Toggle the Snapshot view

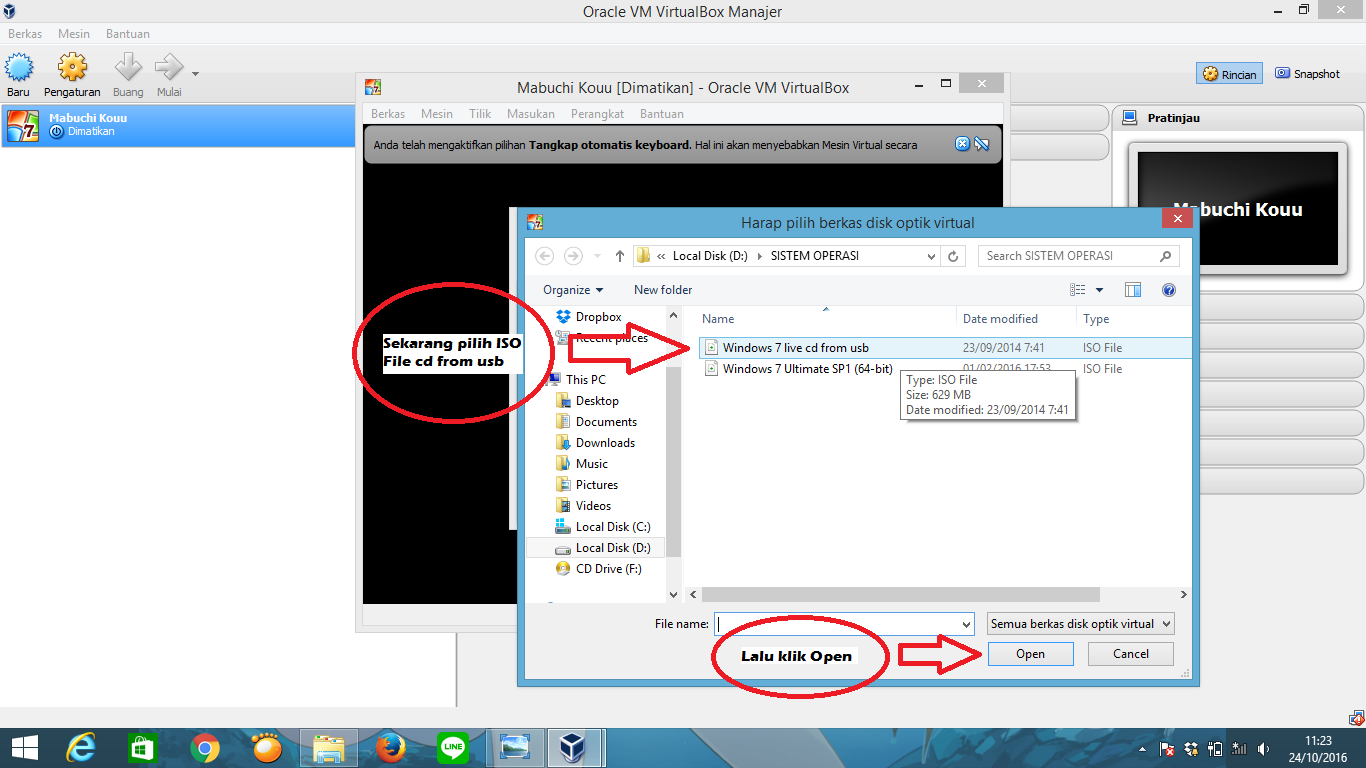coord(1307,74)
